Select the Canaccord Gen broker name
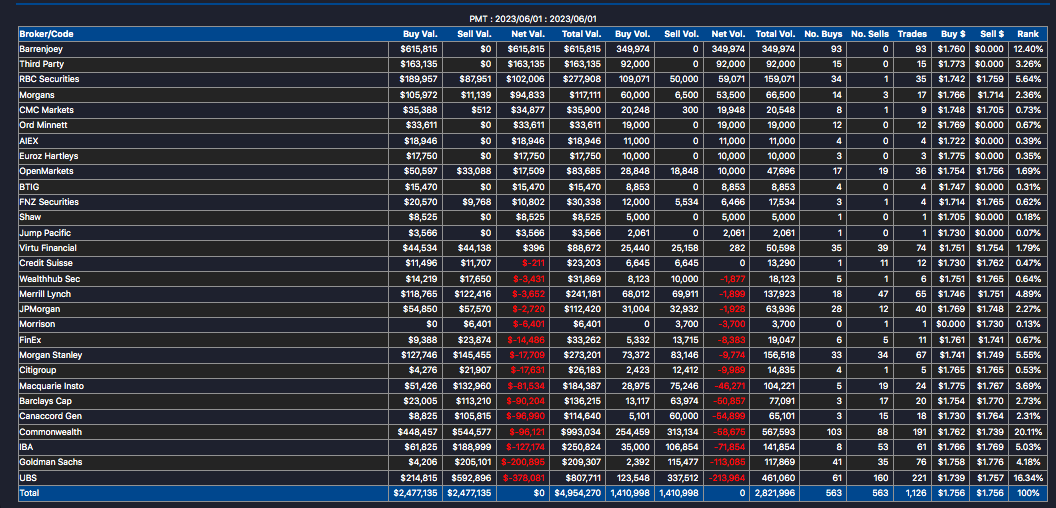Screen dimensions: 1056x508 point(50,416)
